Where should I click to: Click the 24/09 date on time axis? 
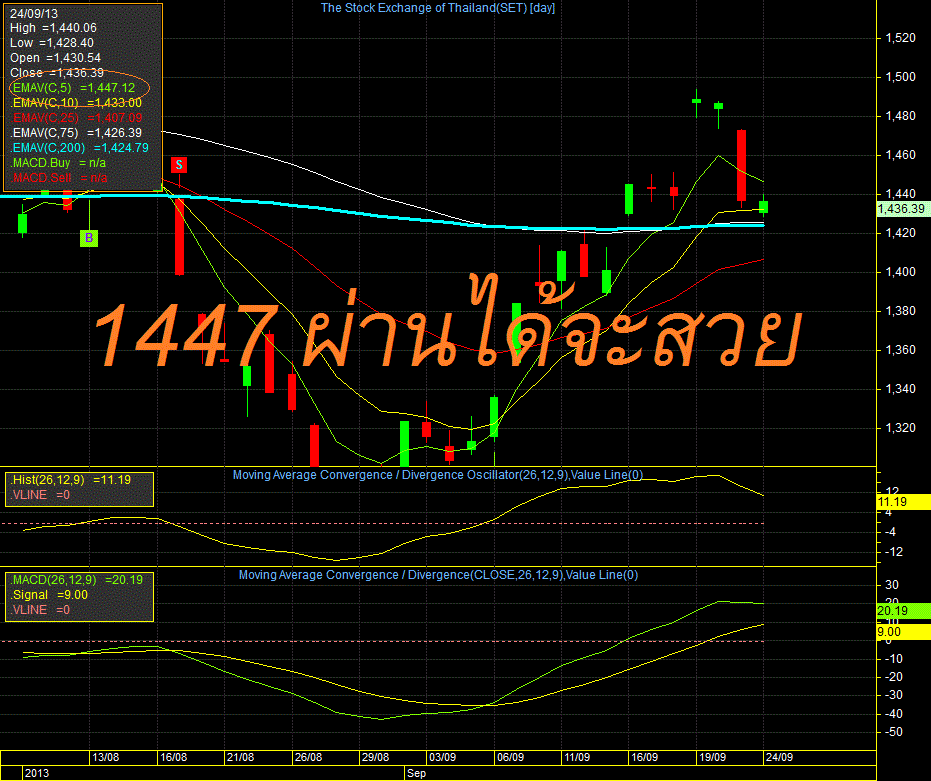coord(779,757)
